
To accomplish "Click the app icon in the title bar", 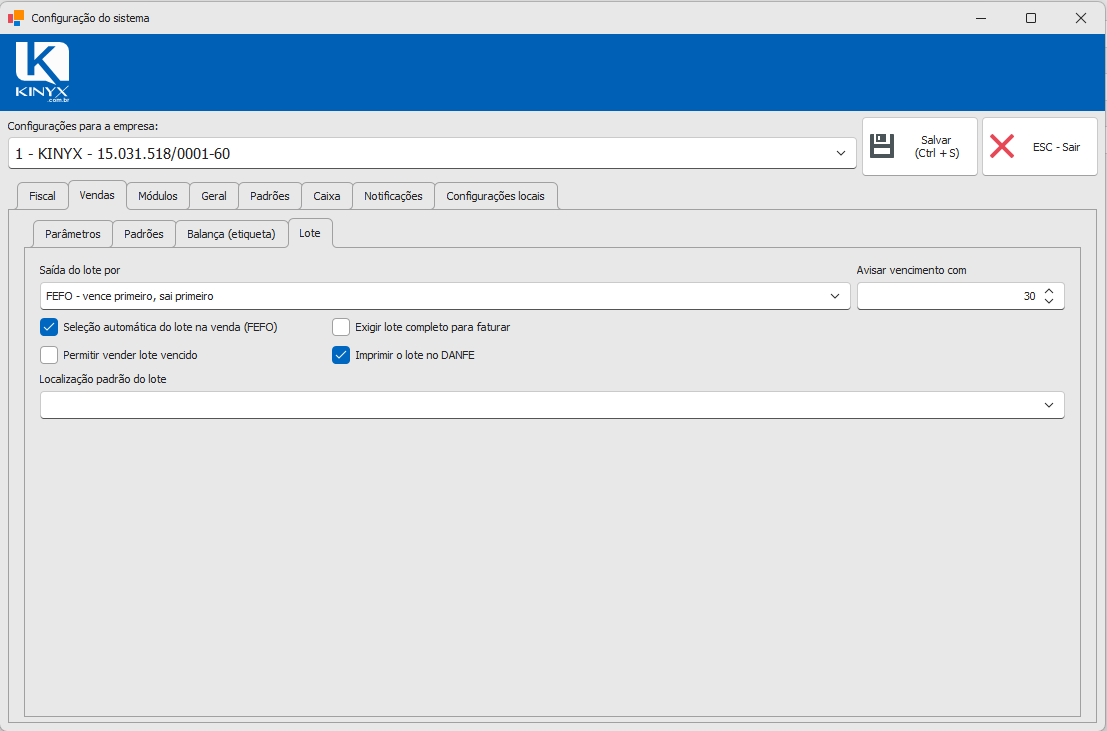I will pyautogui.click(x=16, y=18).
